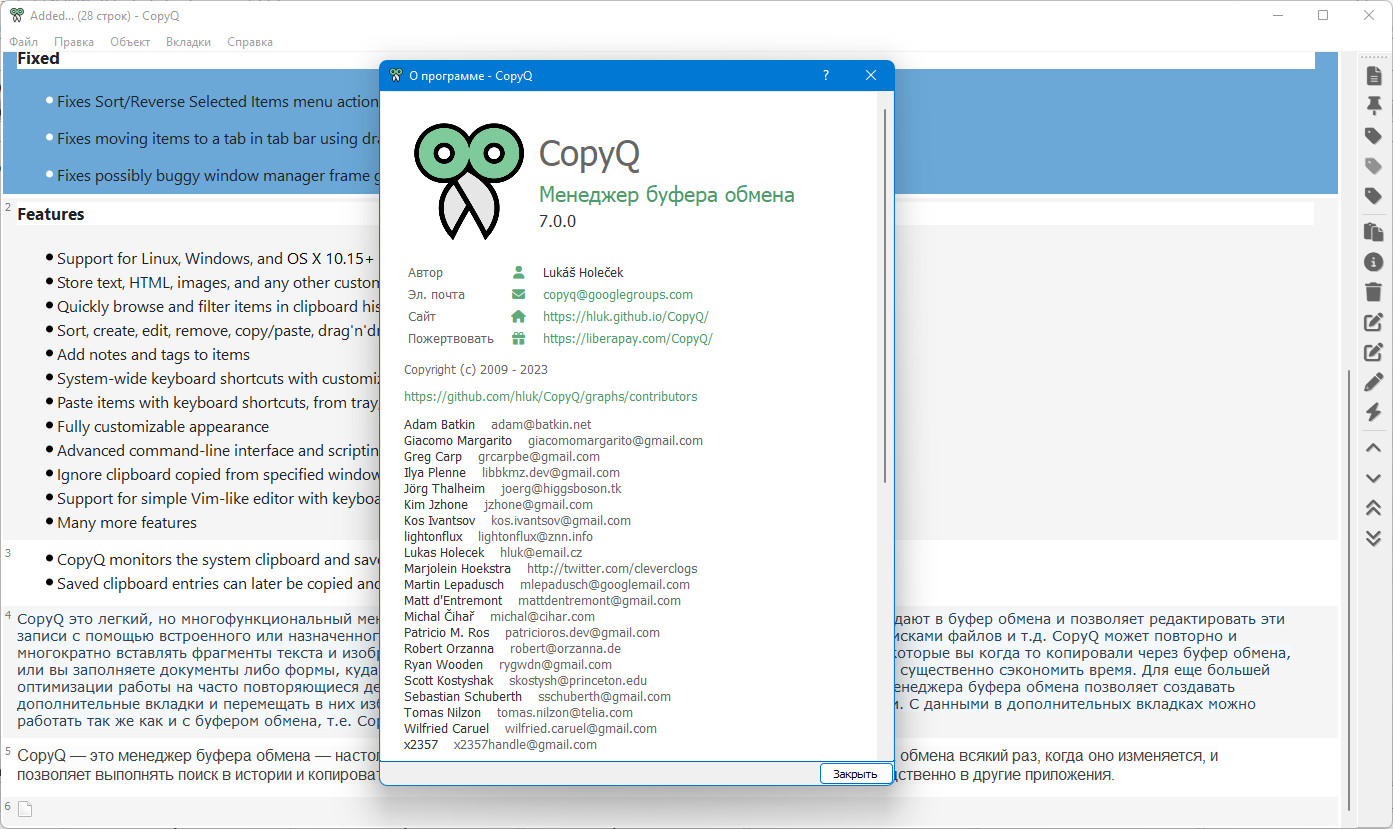Click the version number 7.0.0
The image size is (1393, 829).
pos(558,222)
